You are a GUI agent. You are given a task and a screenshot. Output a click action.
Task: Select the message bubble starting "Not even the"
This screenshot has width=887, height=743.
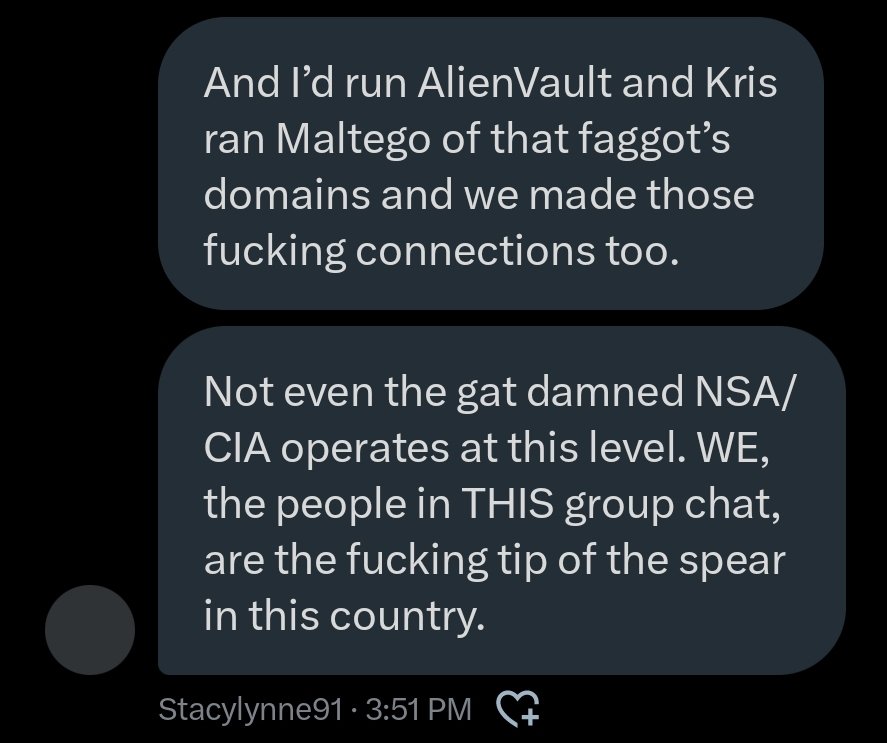point(500,500)
